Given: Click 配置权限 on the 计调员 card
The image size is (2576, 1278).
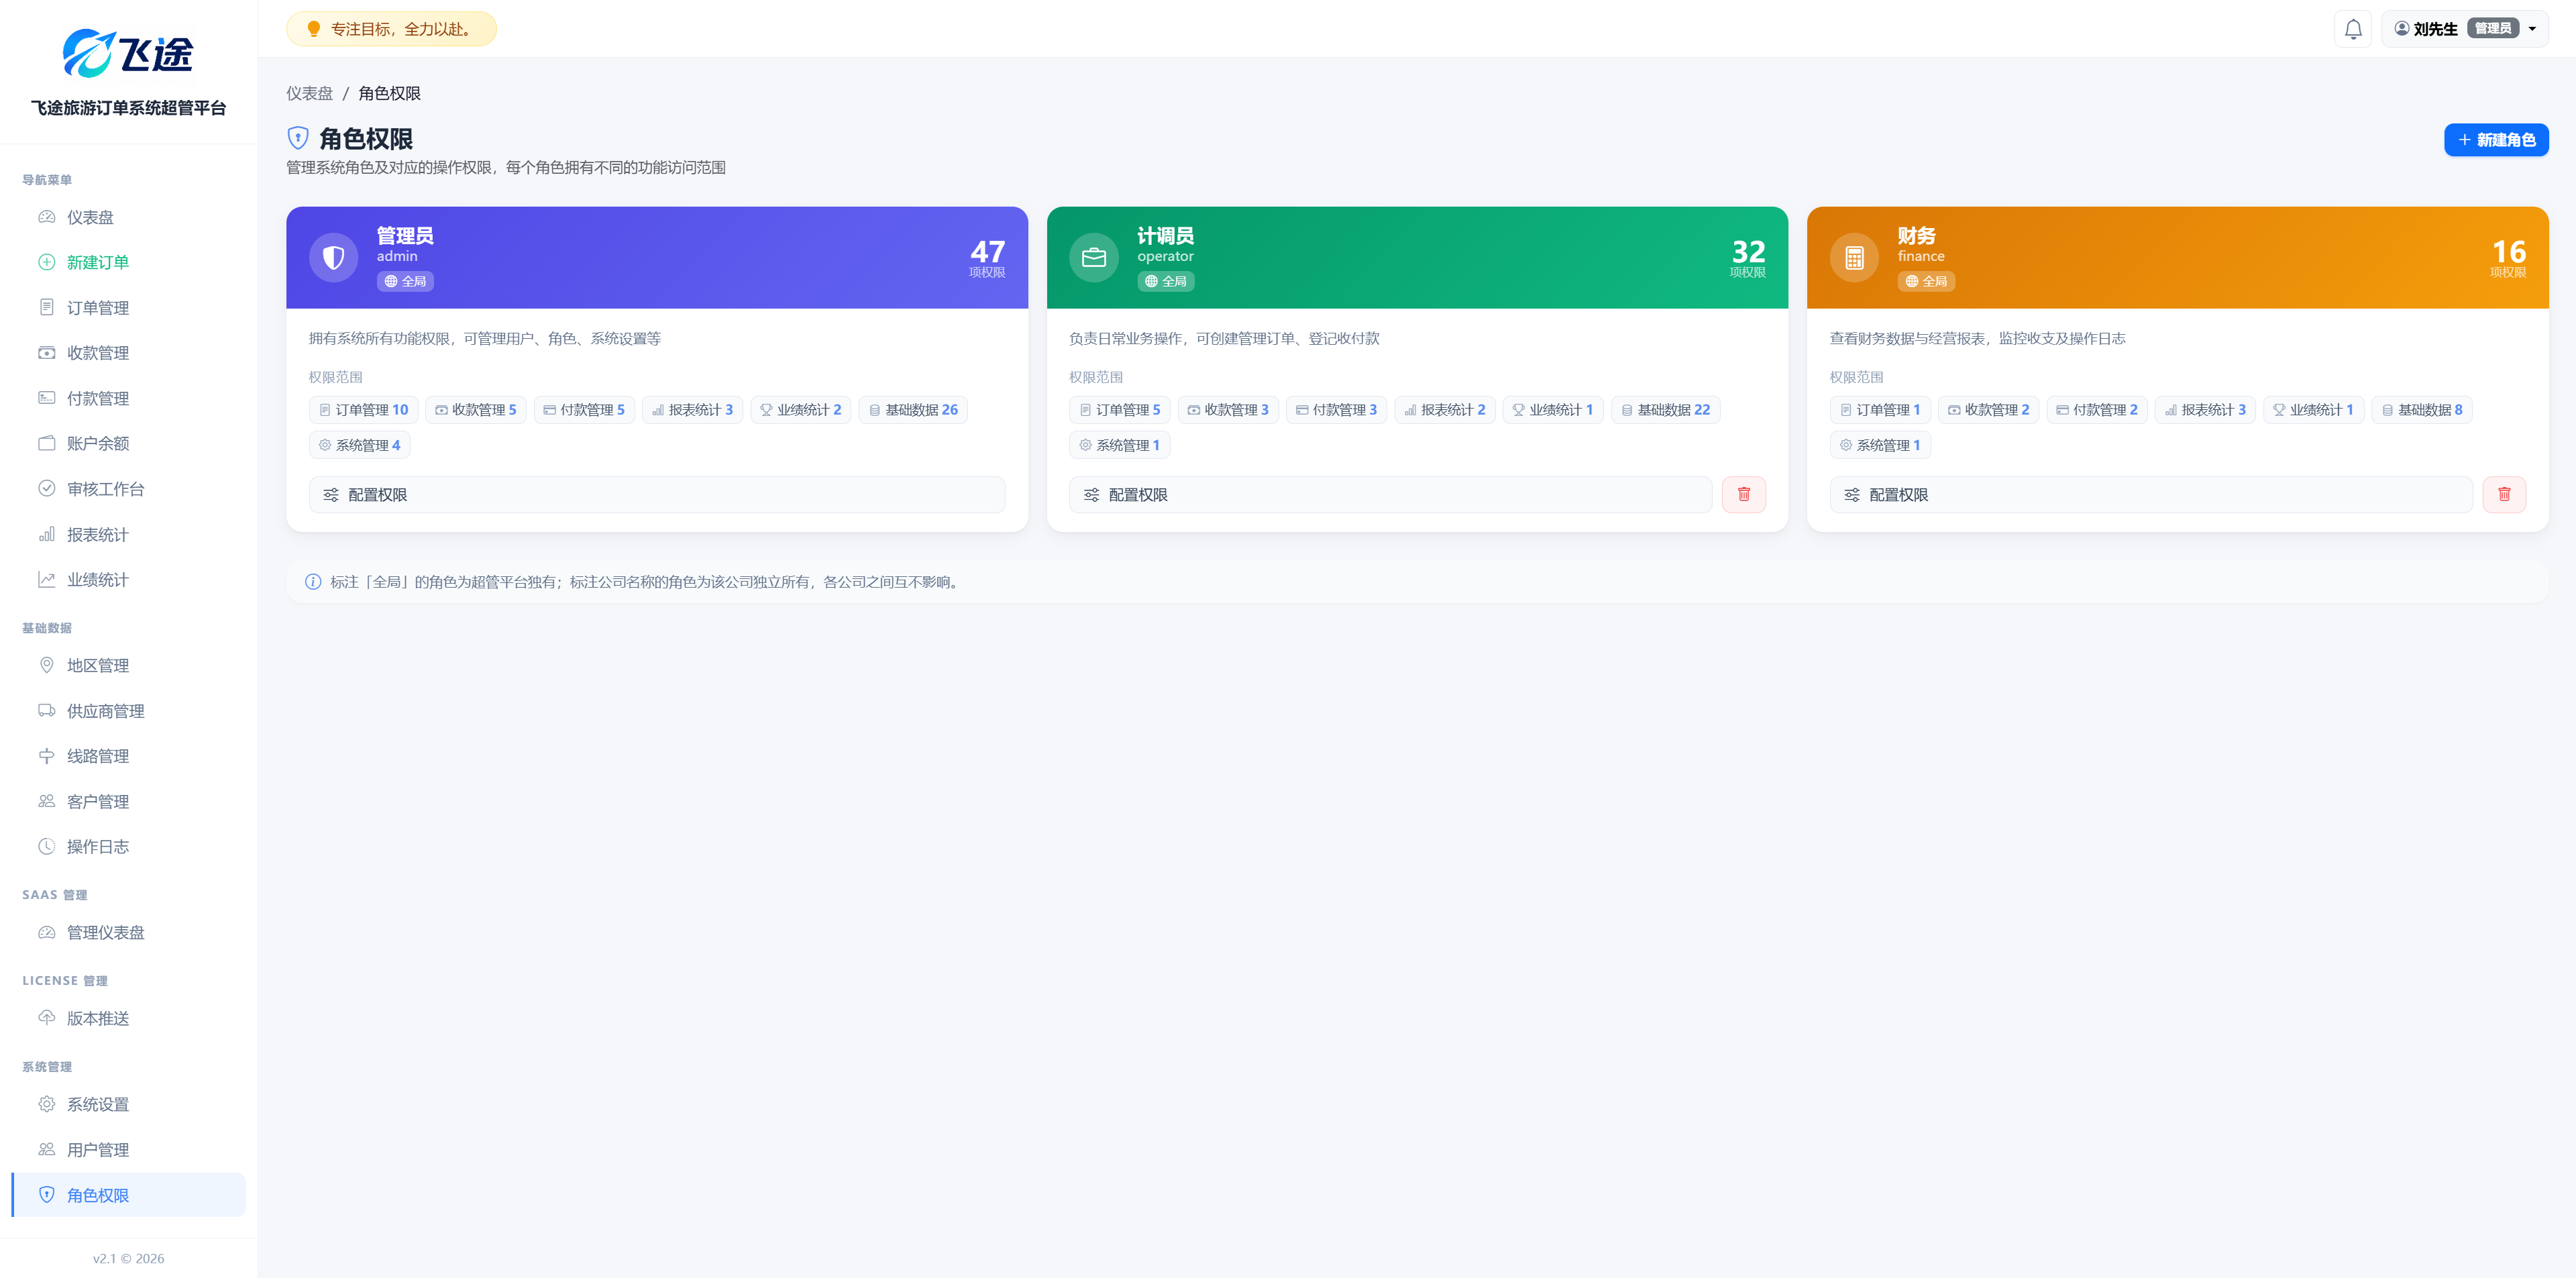Looking at the screenshot, I should 1390,495.
